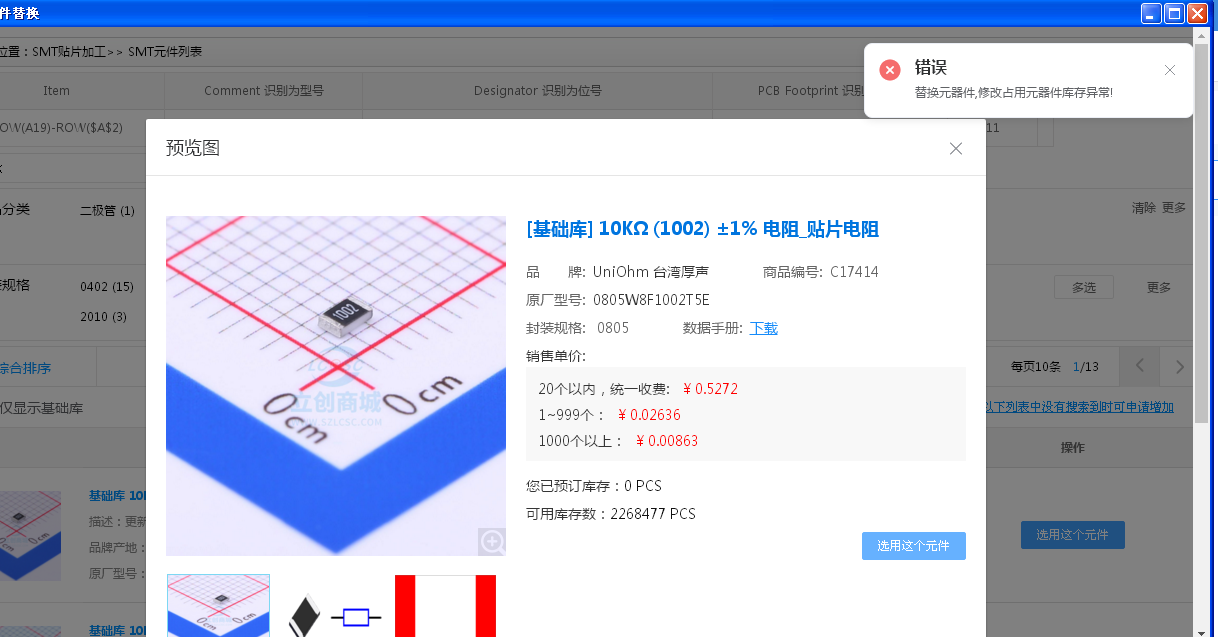Maximize the 元件替换 window

click(1175, 13)
